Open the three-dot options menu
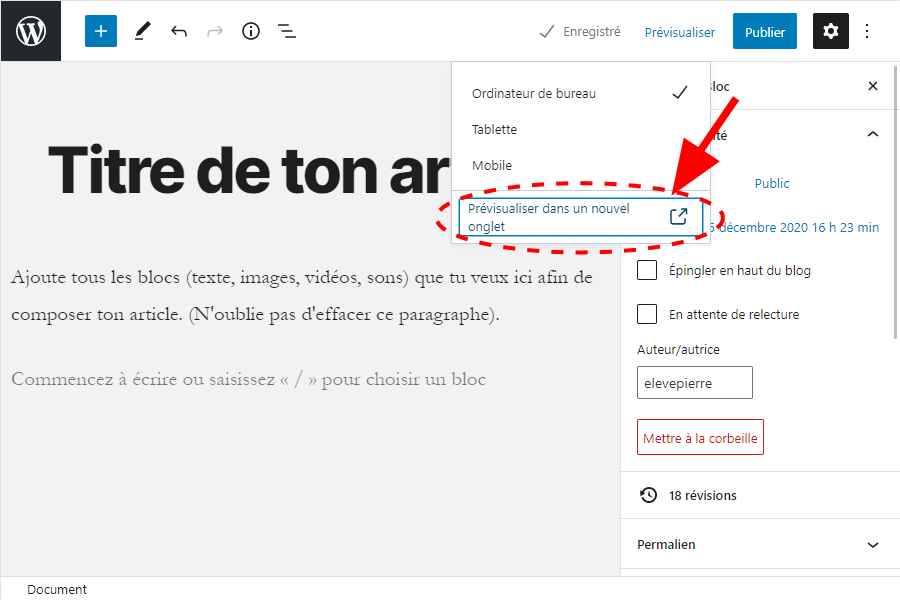900x600 pixels. pyautogui.click(x=867, y=31)
